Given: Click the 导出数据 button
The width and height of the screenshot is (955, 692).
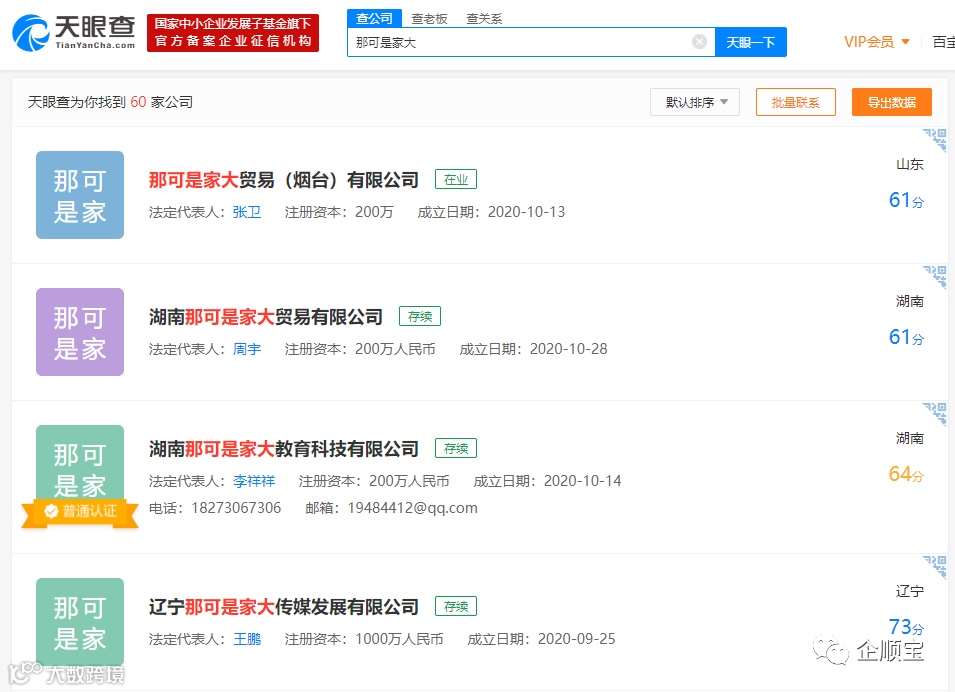Looking at the screenshot, I should coord(892,102).
